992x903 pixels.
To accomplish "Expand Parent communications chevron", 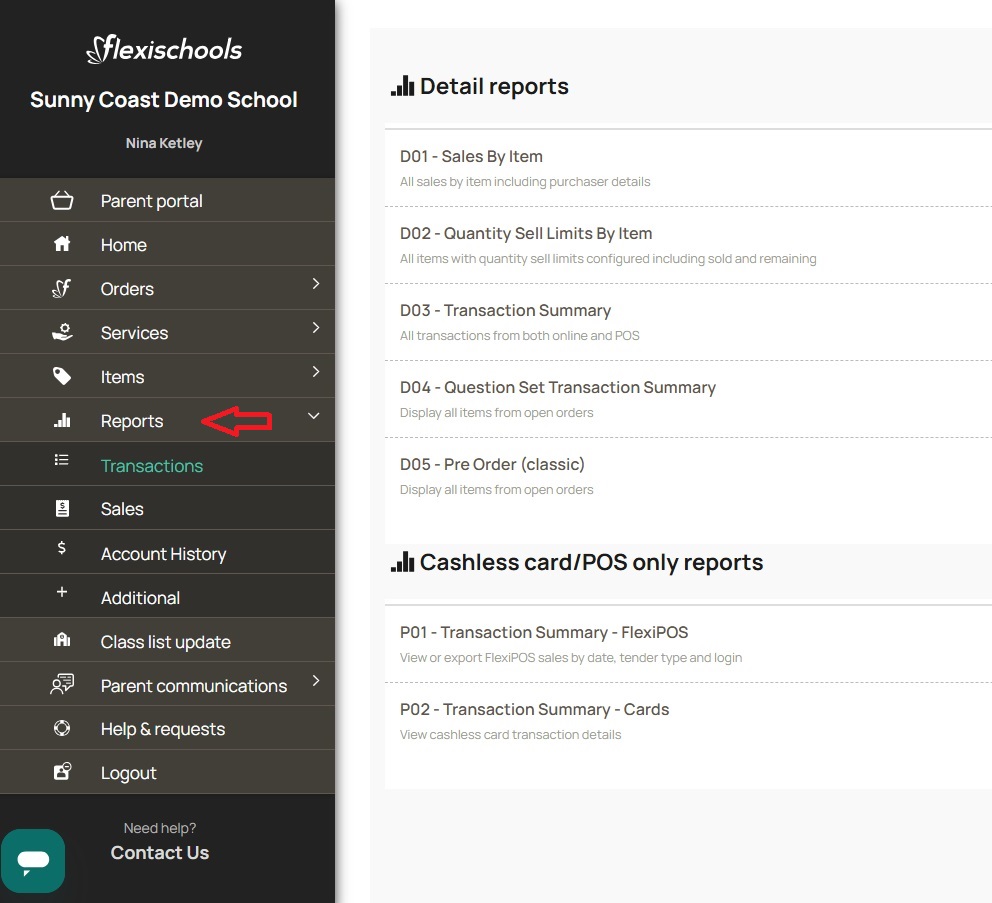I will coord(314,685).
